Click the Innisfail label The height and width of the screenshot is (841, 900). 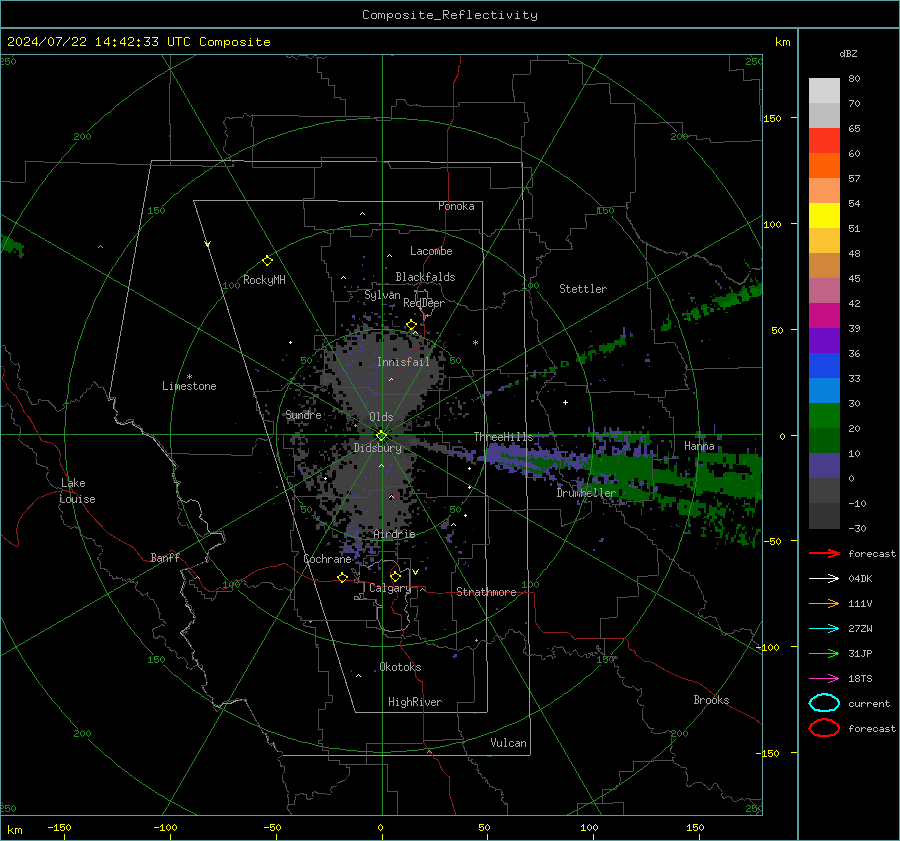[x=403, y=362]
